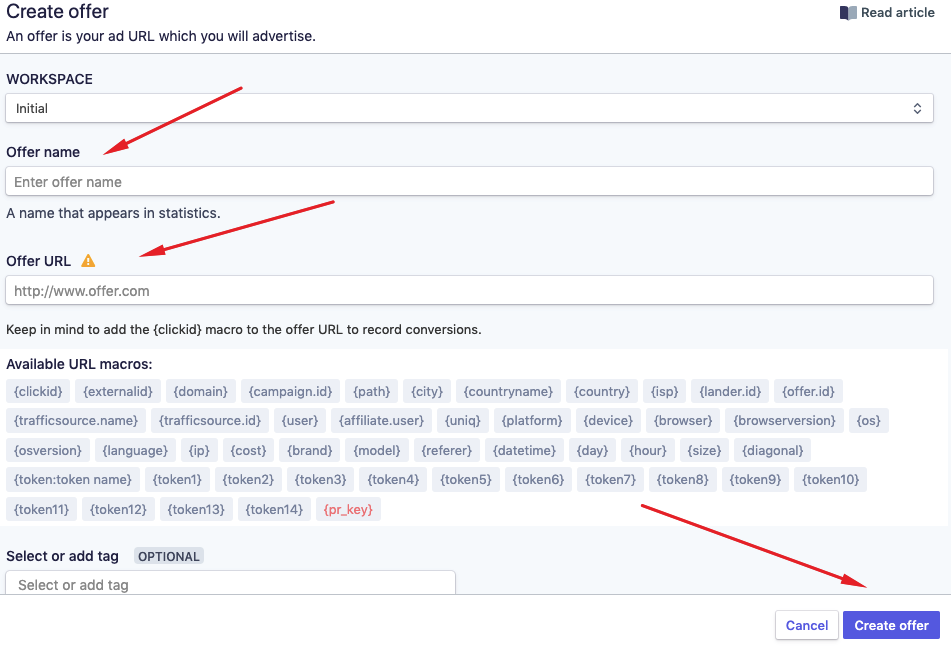The image size is (951, 654).
Task: Open the Read article link
Action: tap(895, 12)
